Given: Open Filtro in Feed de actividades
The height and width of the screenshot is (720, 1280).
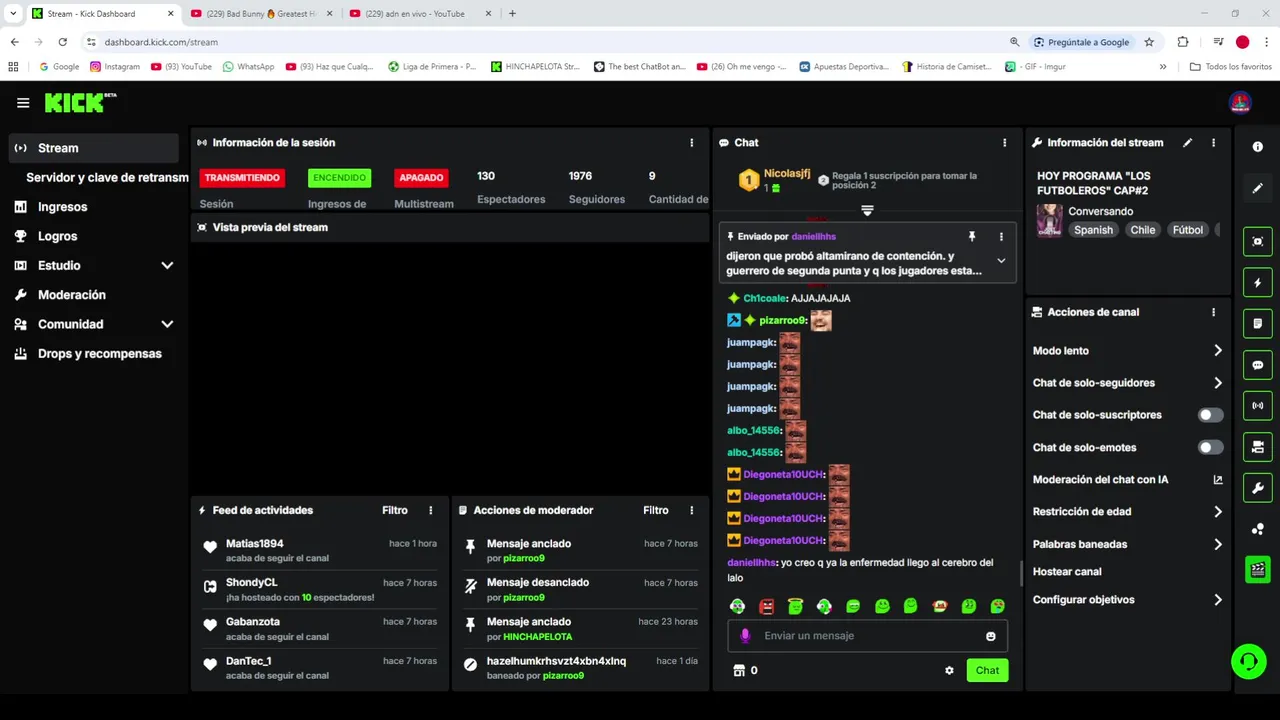Looking at the screenshot, I should (395, 510).
